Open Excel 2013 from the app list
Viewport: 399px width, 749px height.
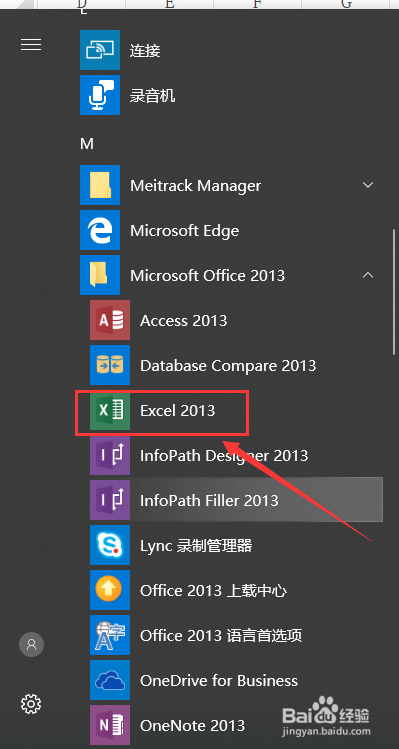231,410
